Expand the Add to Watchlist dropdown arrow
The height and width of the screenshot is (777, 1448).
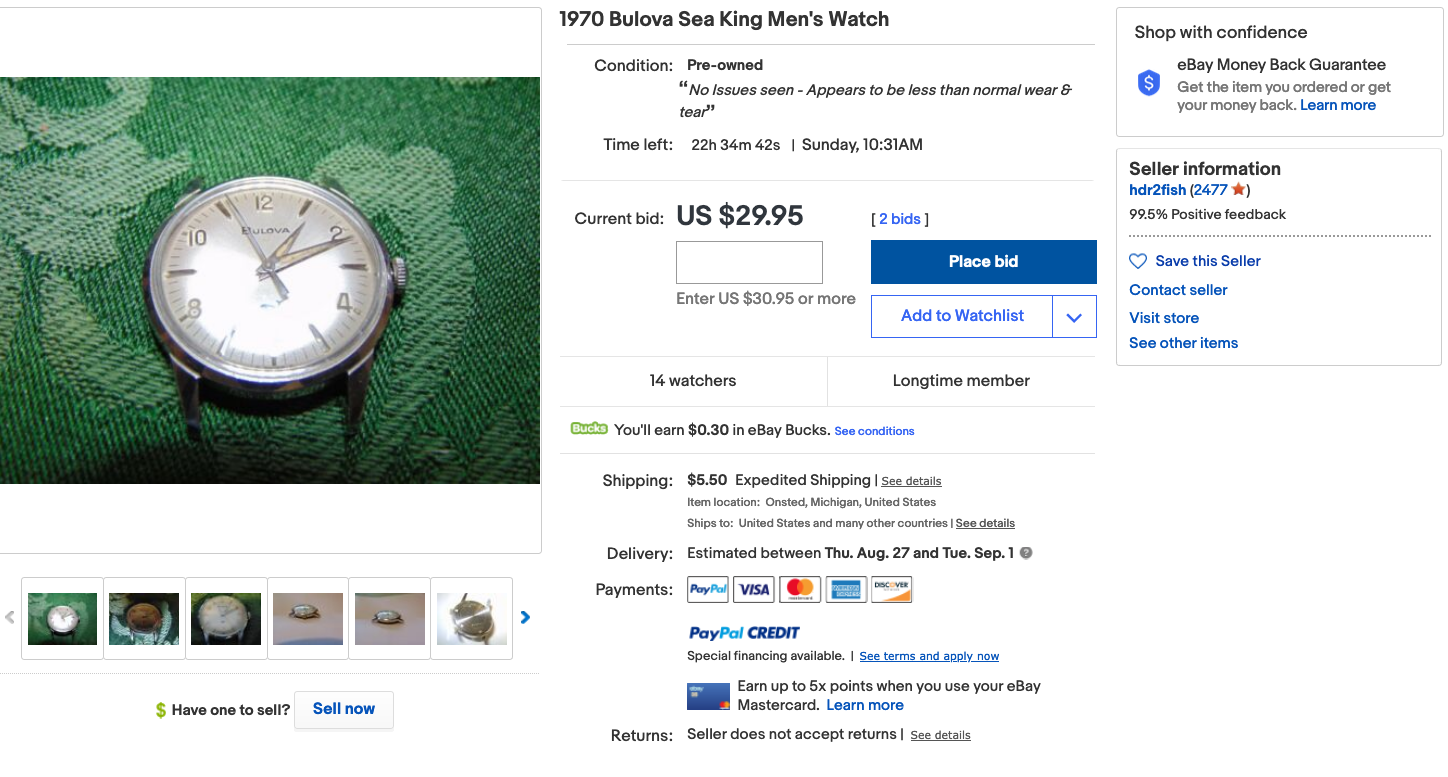(1074, 317)
